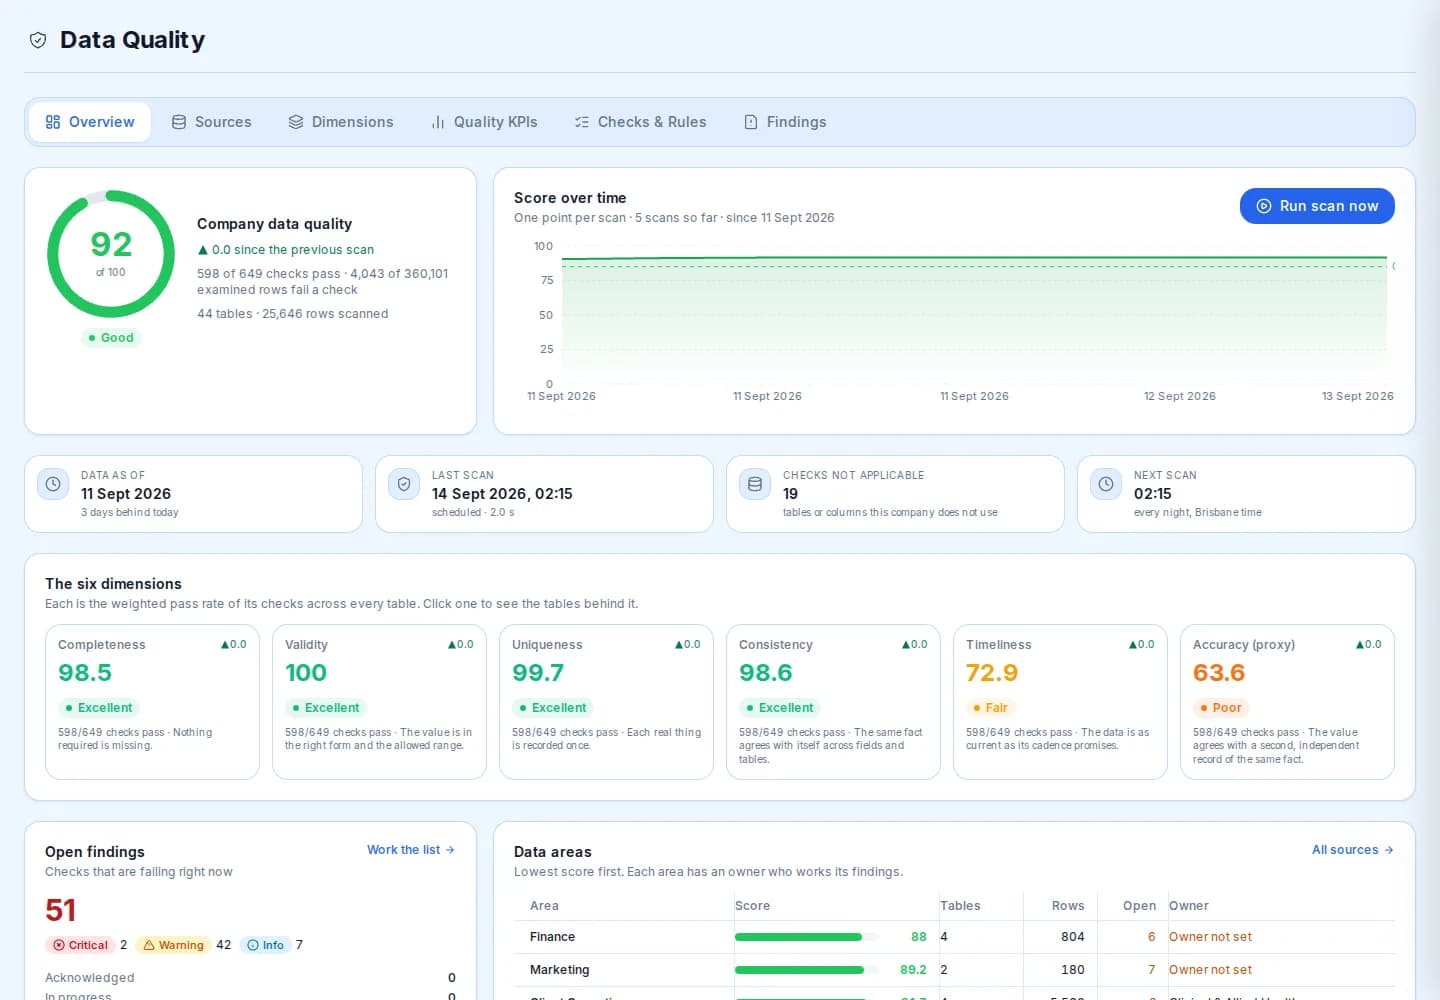Open the All sources link
1440x1000 pixels.
coord(1353,850)
